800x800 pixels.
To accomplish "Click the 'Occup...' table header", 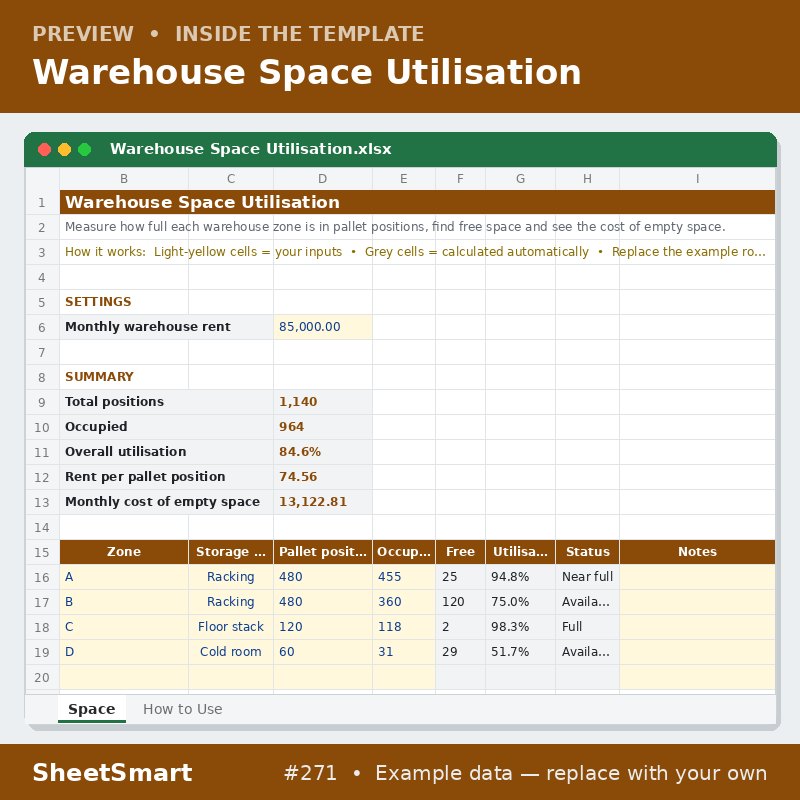I will [x=404, y=552].
